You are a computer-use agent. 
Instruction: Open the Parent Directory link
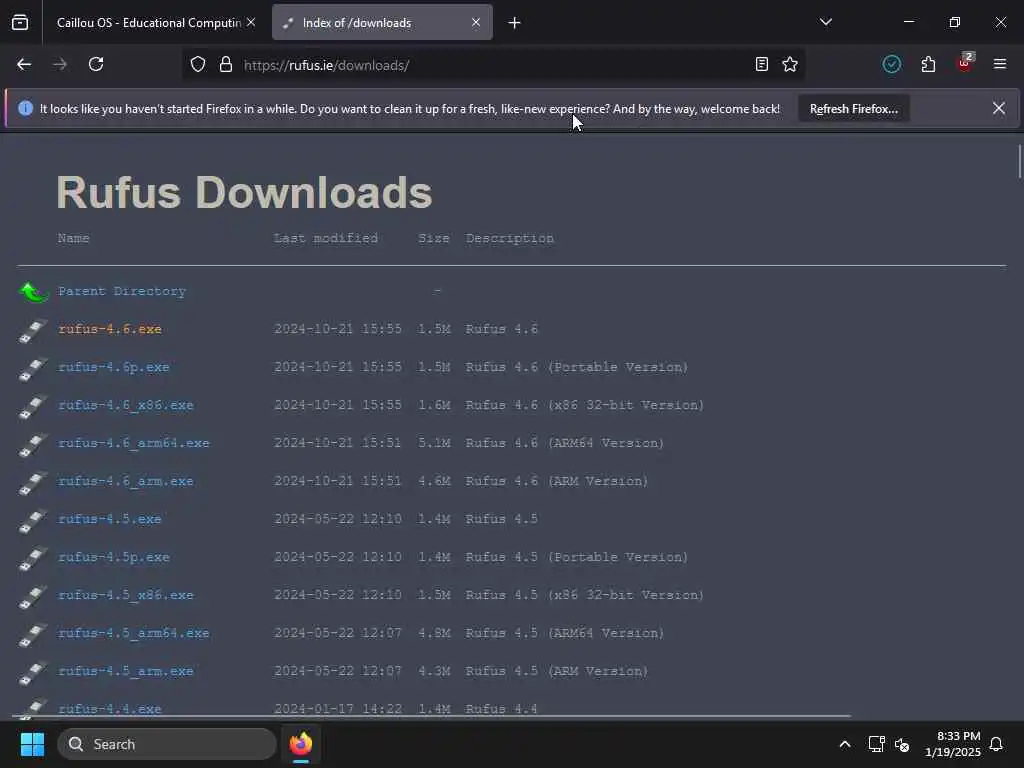(122, 291)
